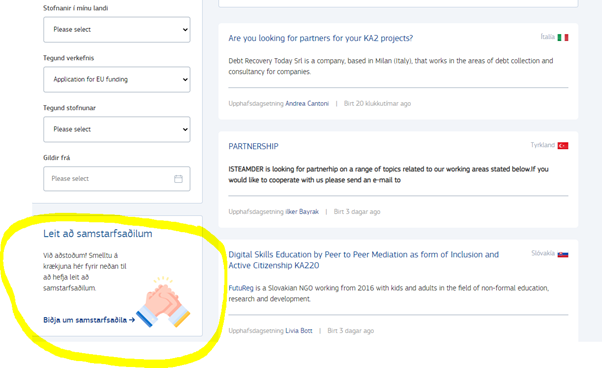Click author link Livia Bott
The image size is (602, 368).
pos(299,331)
